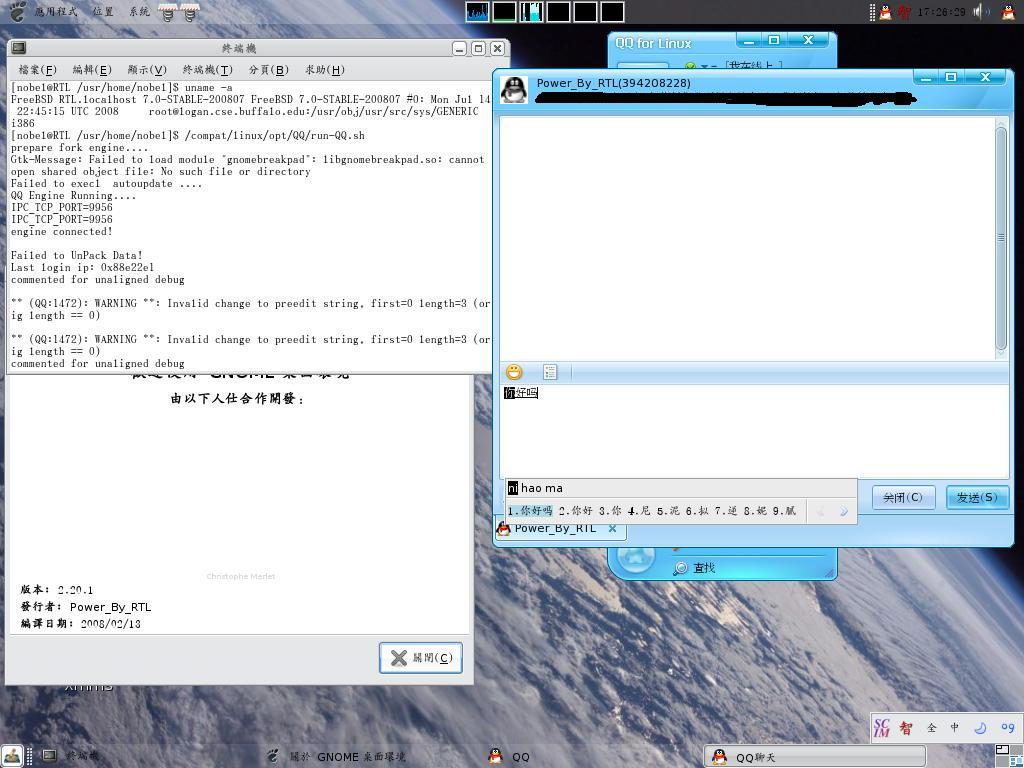The width and height of the screenshot is (1024, 768).
Task: Click the panel applet drag handle beside QQ penguin
Action: (872, 12)
